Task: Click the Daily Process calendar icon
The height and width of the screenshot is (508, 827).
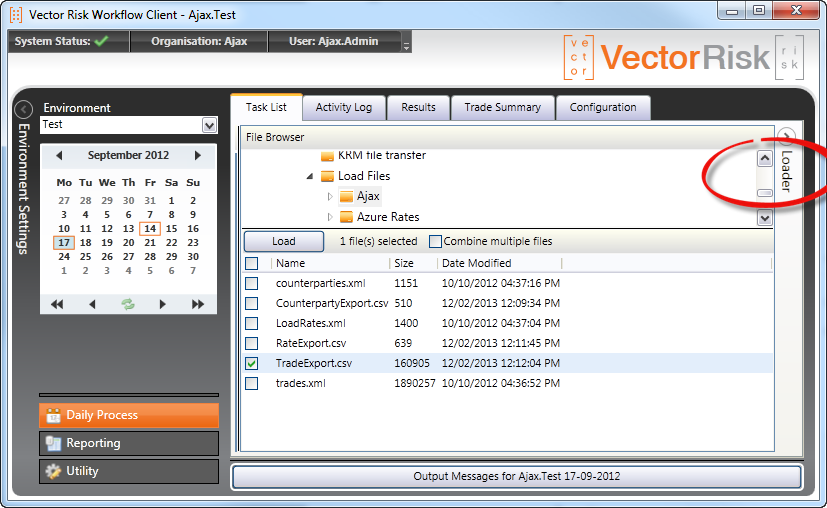Action: [53, 416]
